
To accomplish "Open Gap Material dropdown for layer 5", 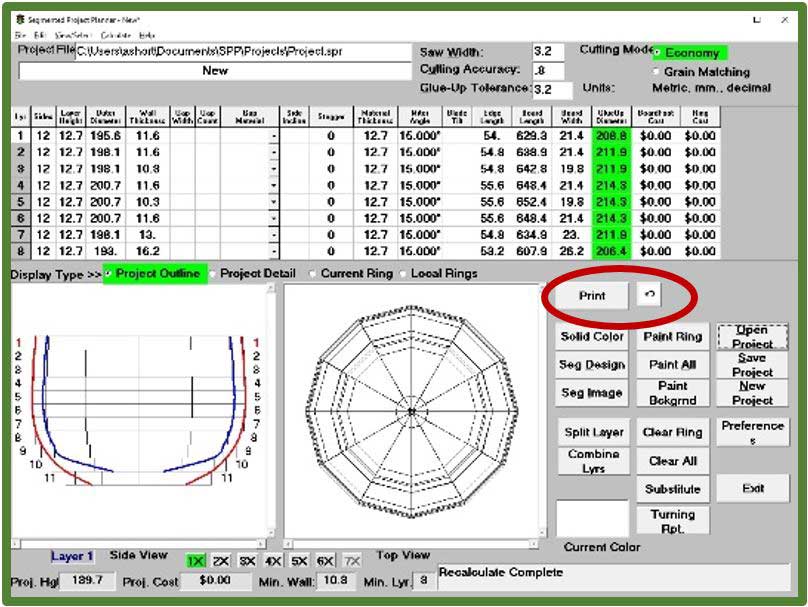I will [x=275, y=203].
